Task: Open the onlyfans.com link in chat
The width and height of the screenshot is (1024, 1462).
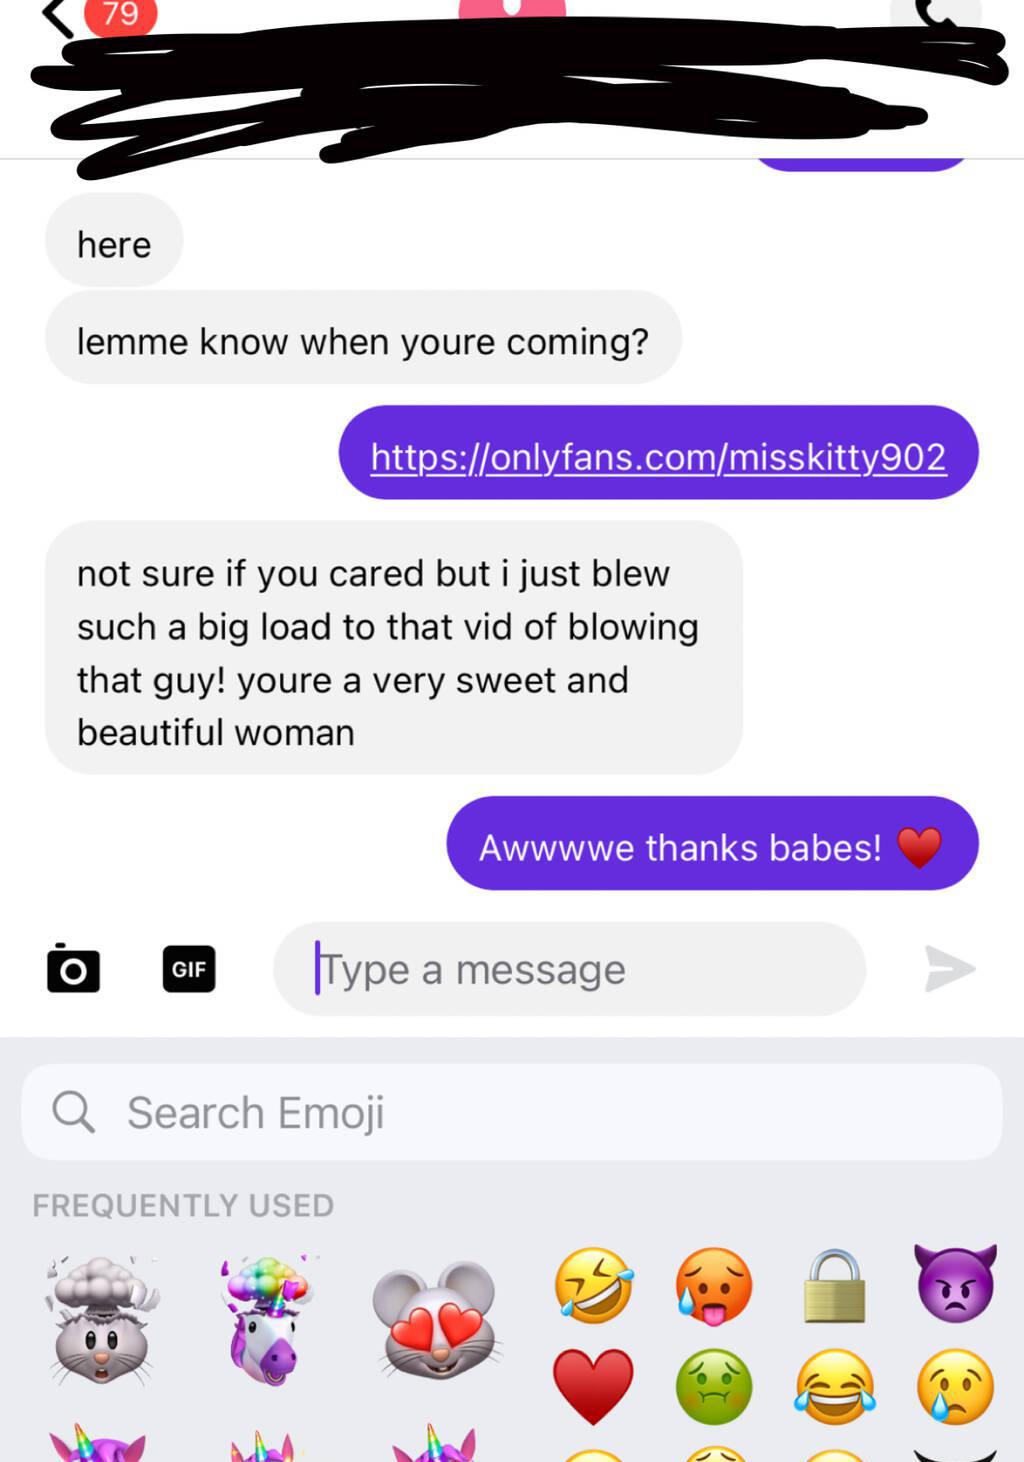Action: 658,456
